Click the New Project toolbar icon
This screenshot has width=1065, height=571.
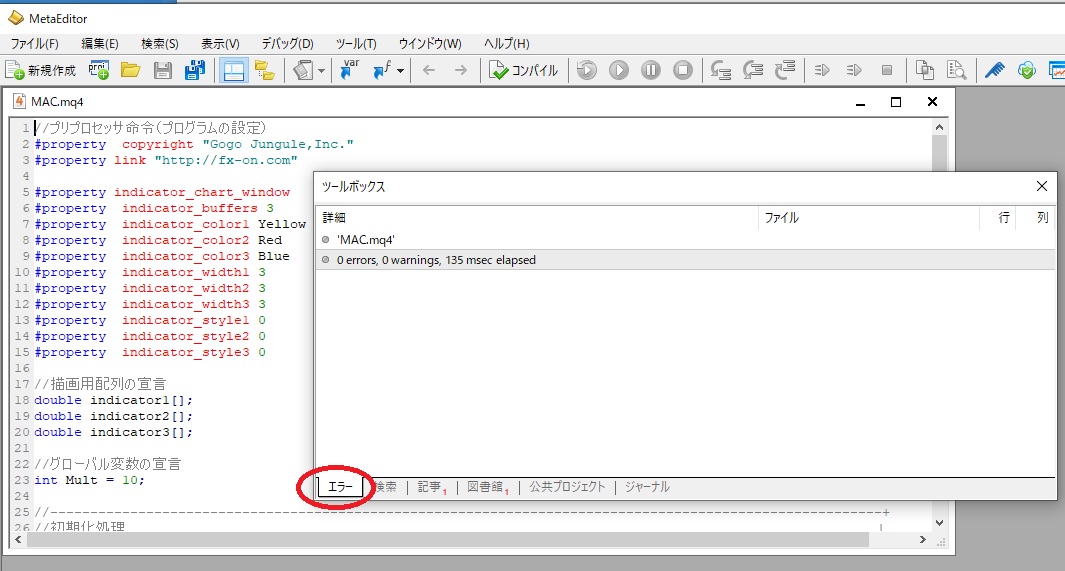click(99, 70)
